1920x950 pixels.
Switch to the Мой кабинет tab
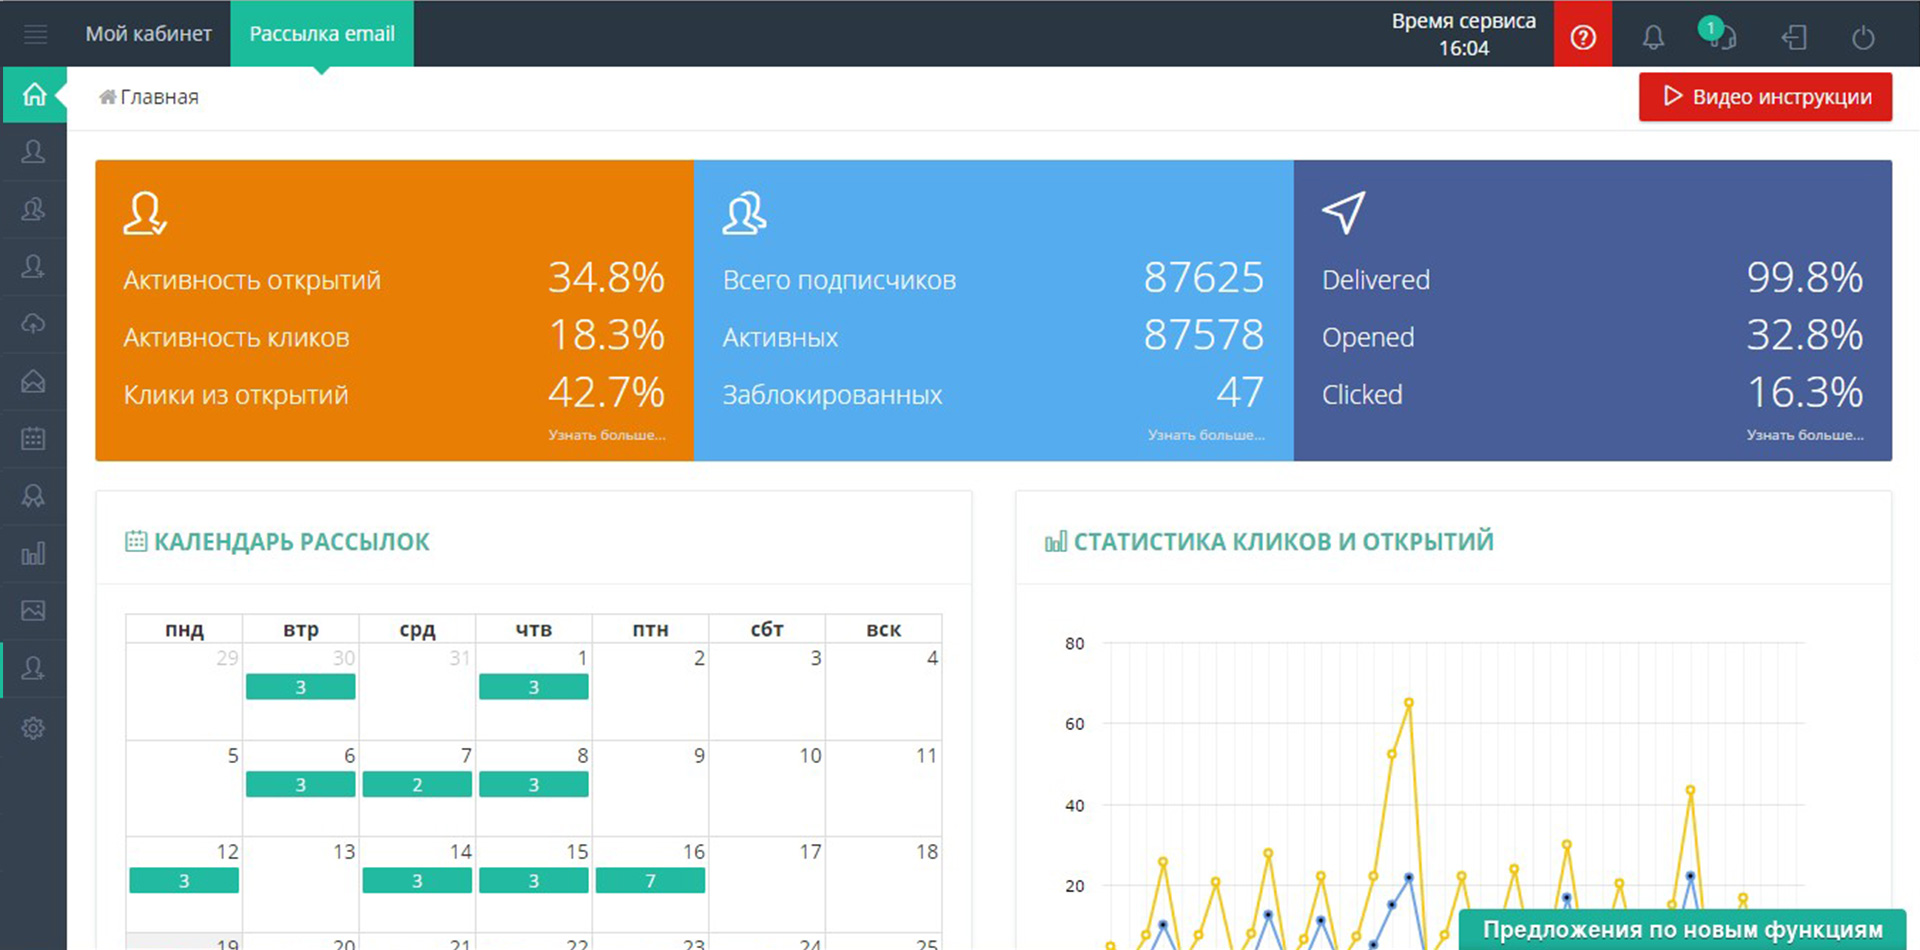point(148,34)
